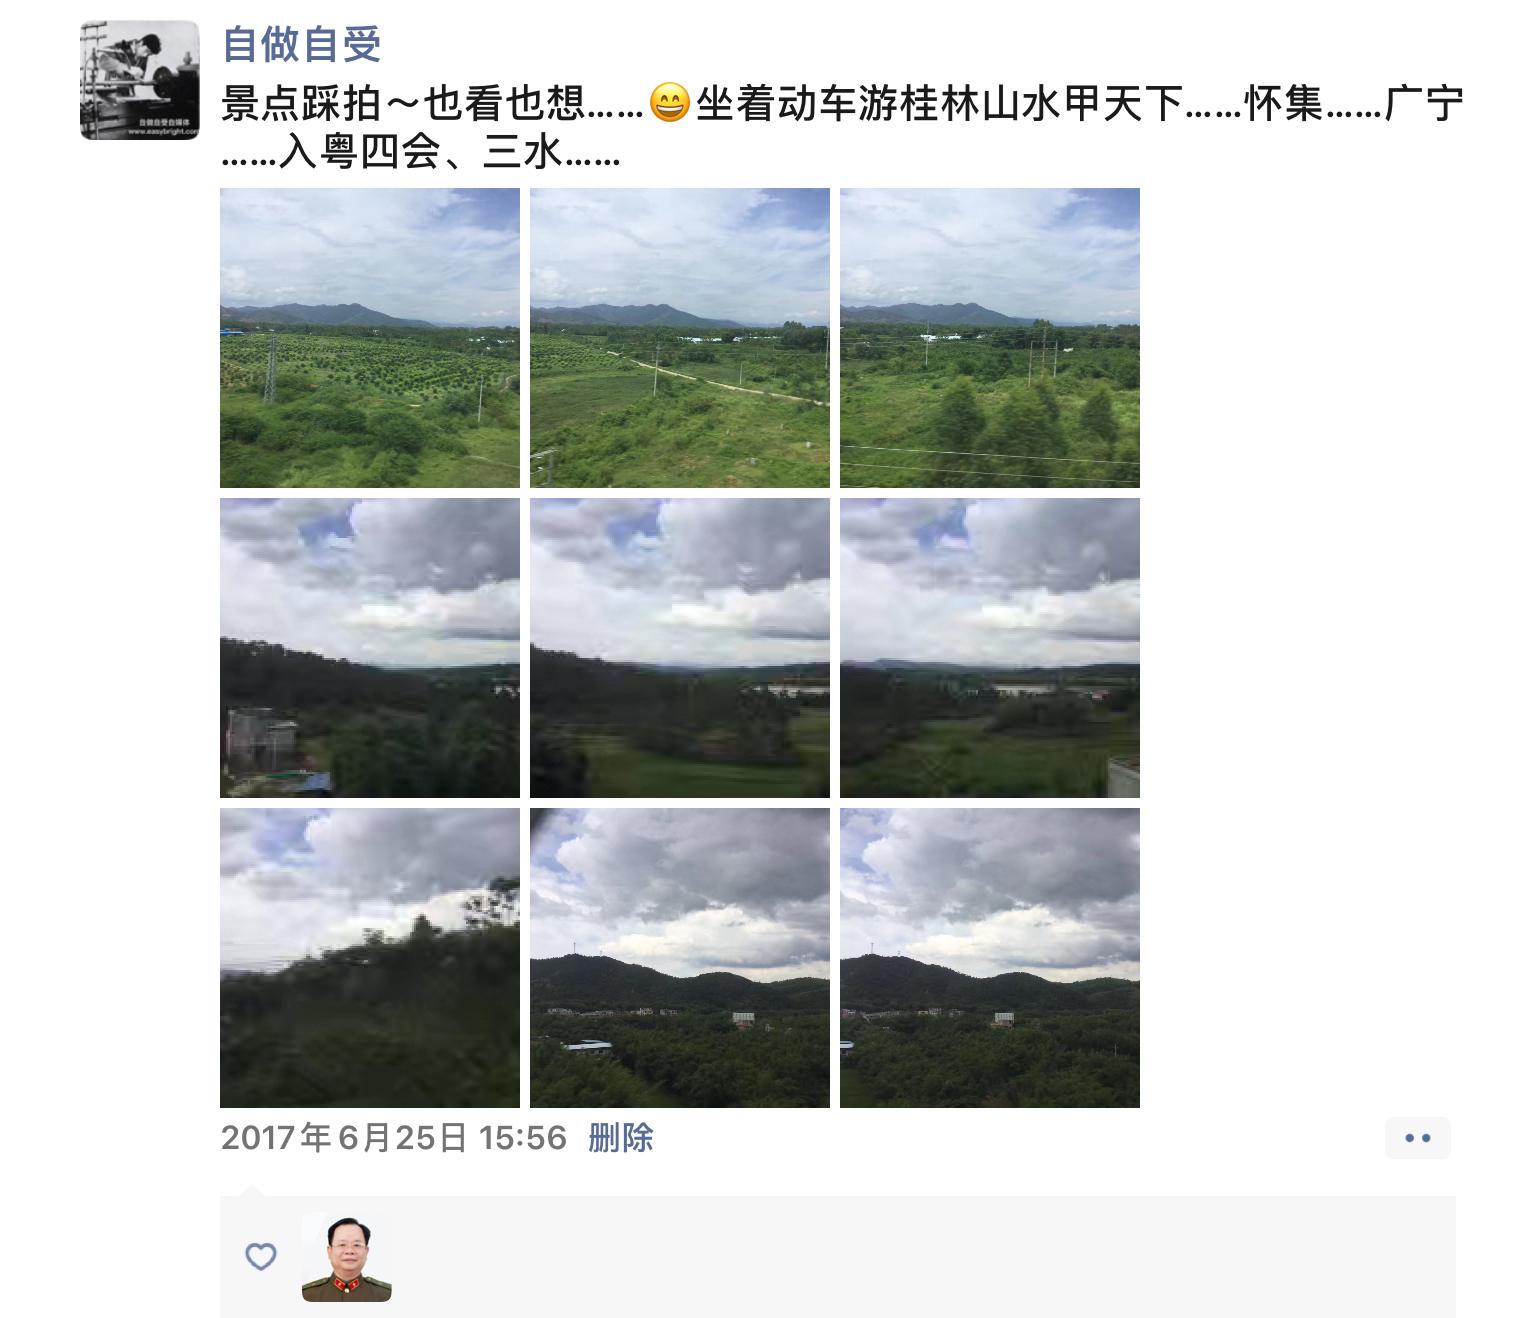Click the 删除 delete link
1536x1318 pixels.
(x=620, y=1138)
